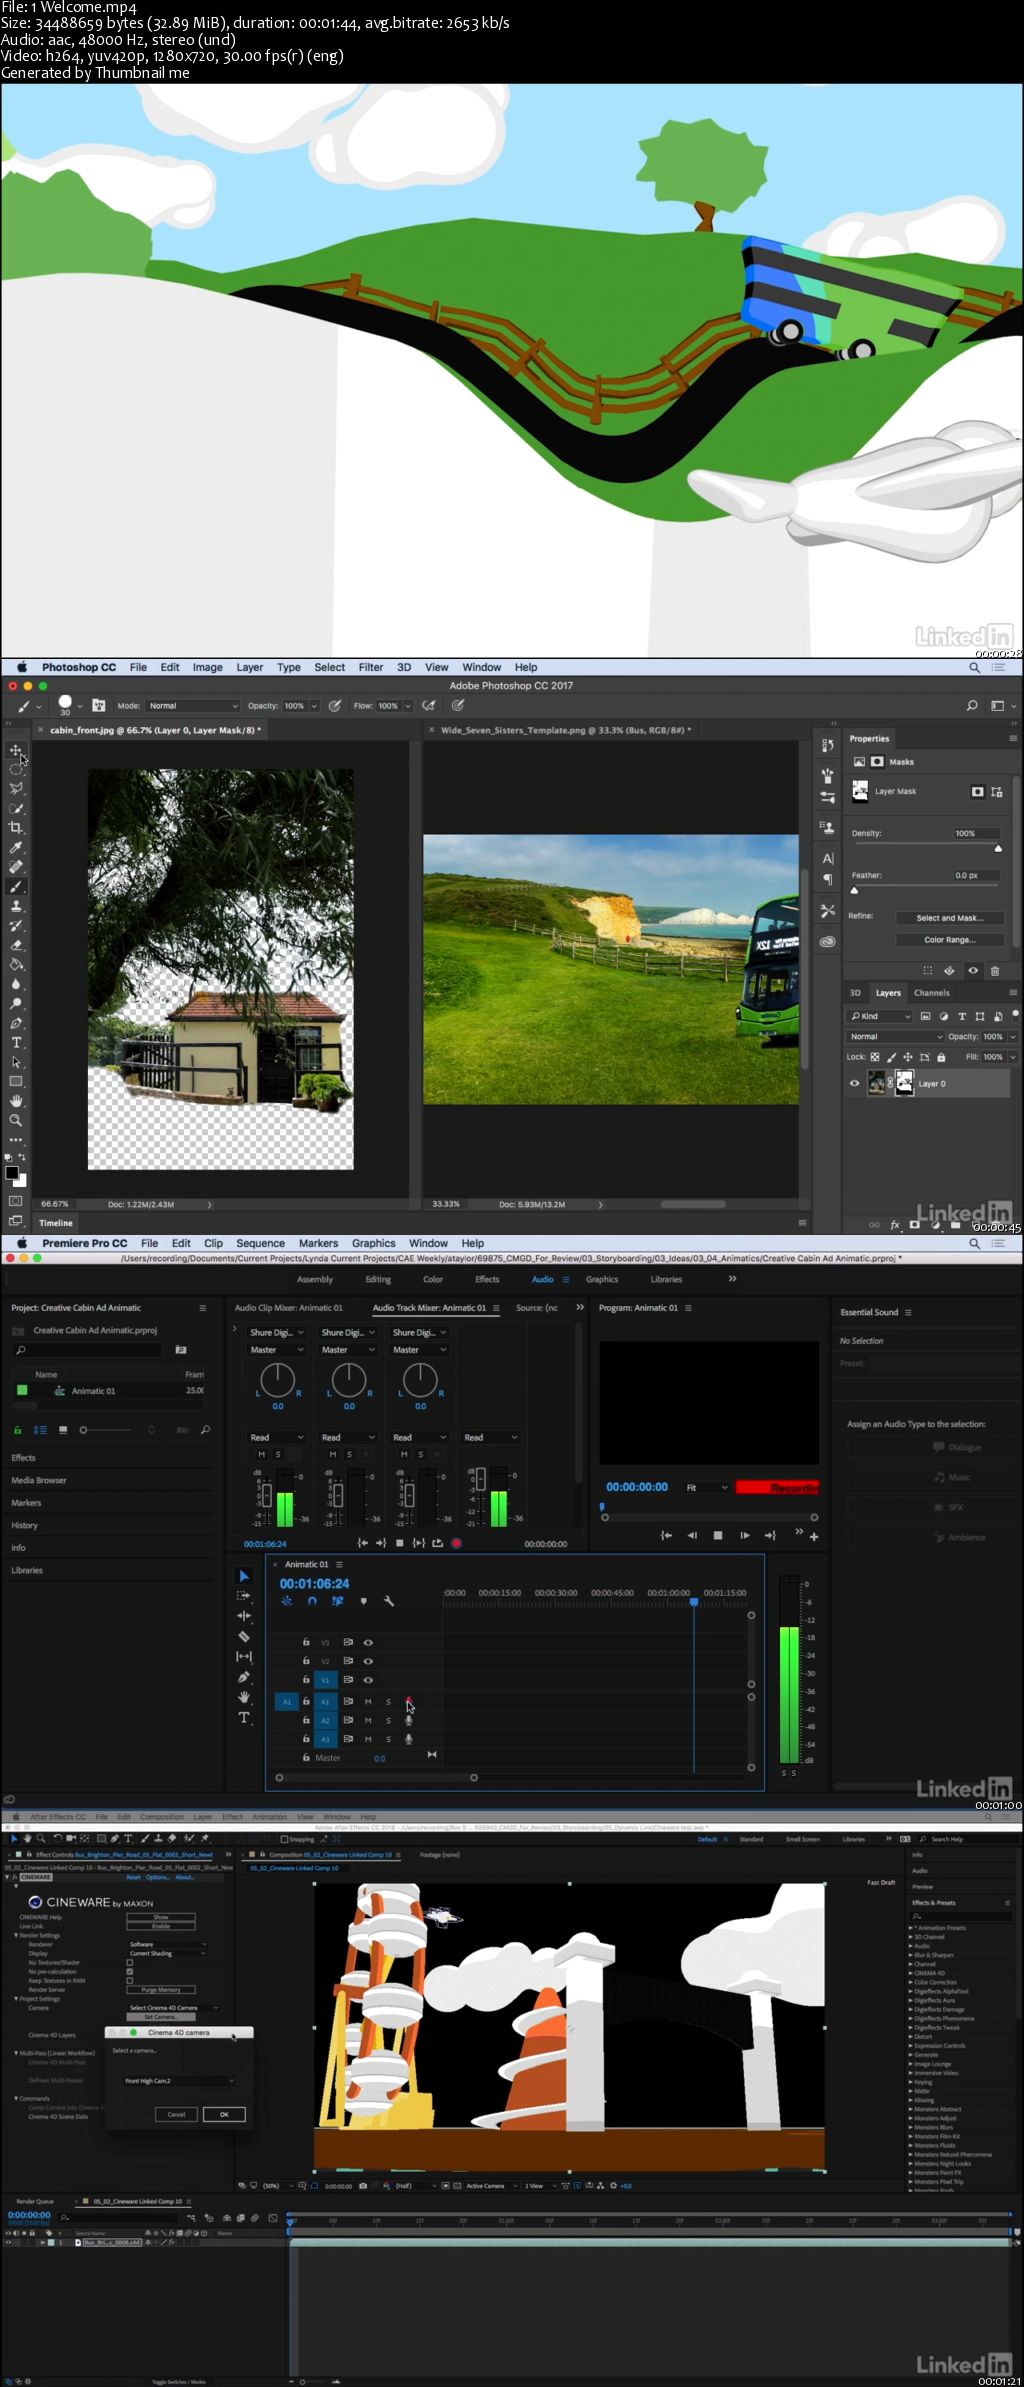Toggle the V3 track output eye
The height and width of the screenshot is (2387, 1024).
coord(368,1642)
